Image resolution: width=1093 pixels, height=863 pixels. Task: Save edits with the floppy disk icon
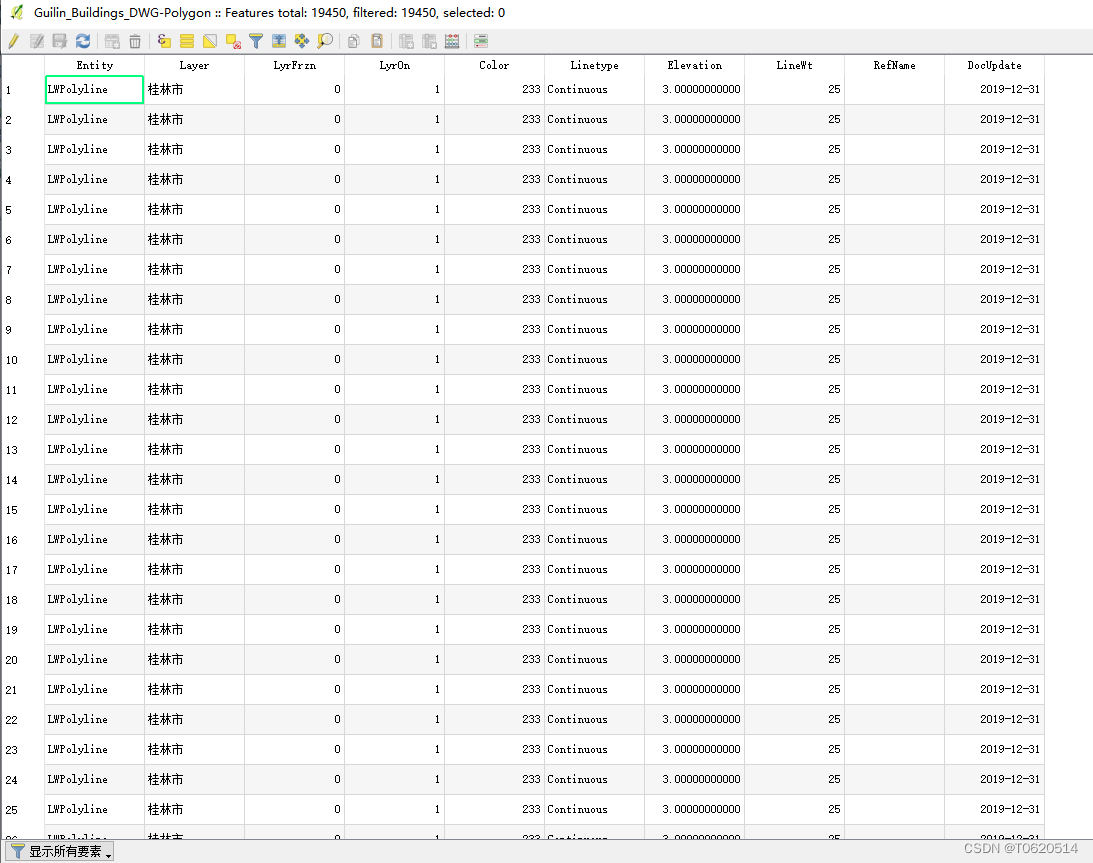60,41
